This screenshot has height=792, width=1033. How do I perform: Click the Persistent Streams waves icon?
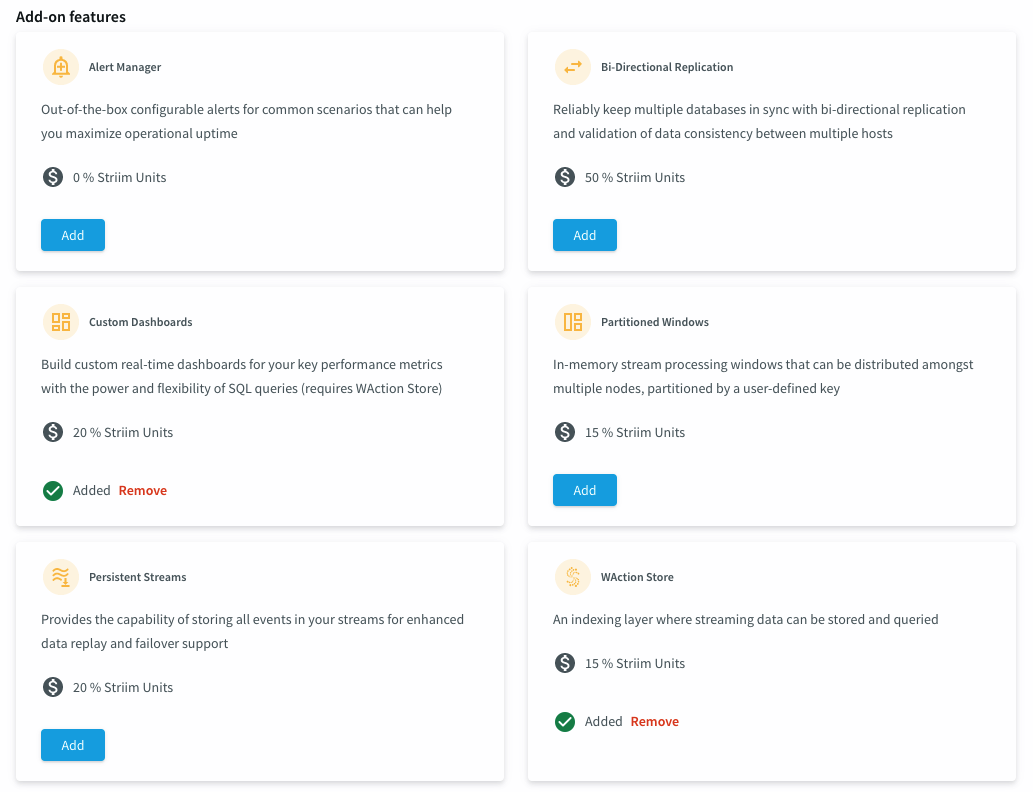tap(61, 577)
